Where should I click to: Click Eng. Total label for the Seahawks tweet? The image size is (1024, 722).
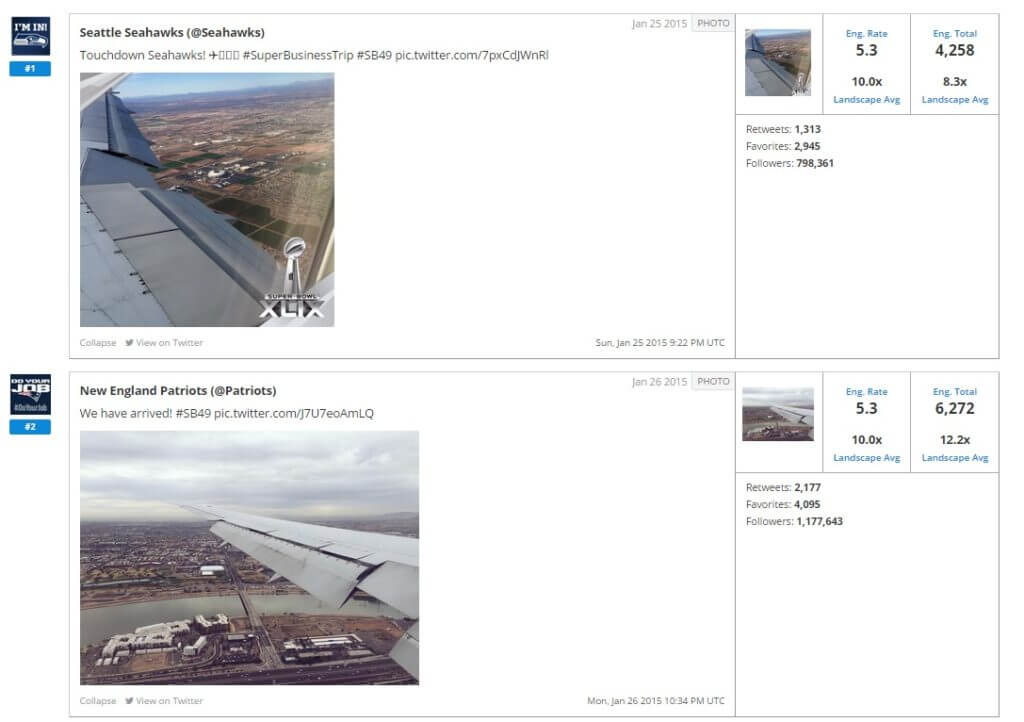coord(955,33)
